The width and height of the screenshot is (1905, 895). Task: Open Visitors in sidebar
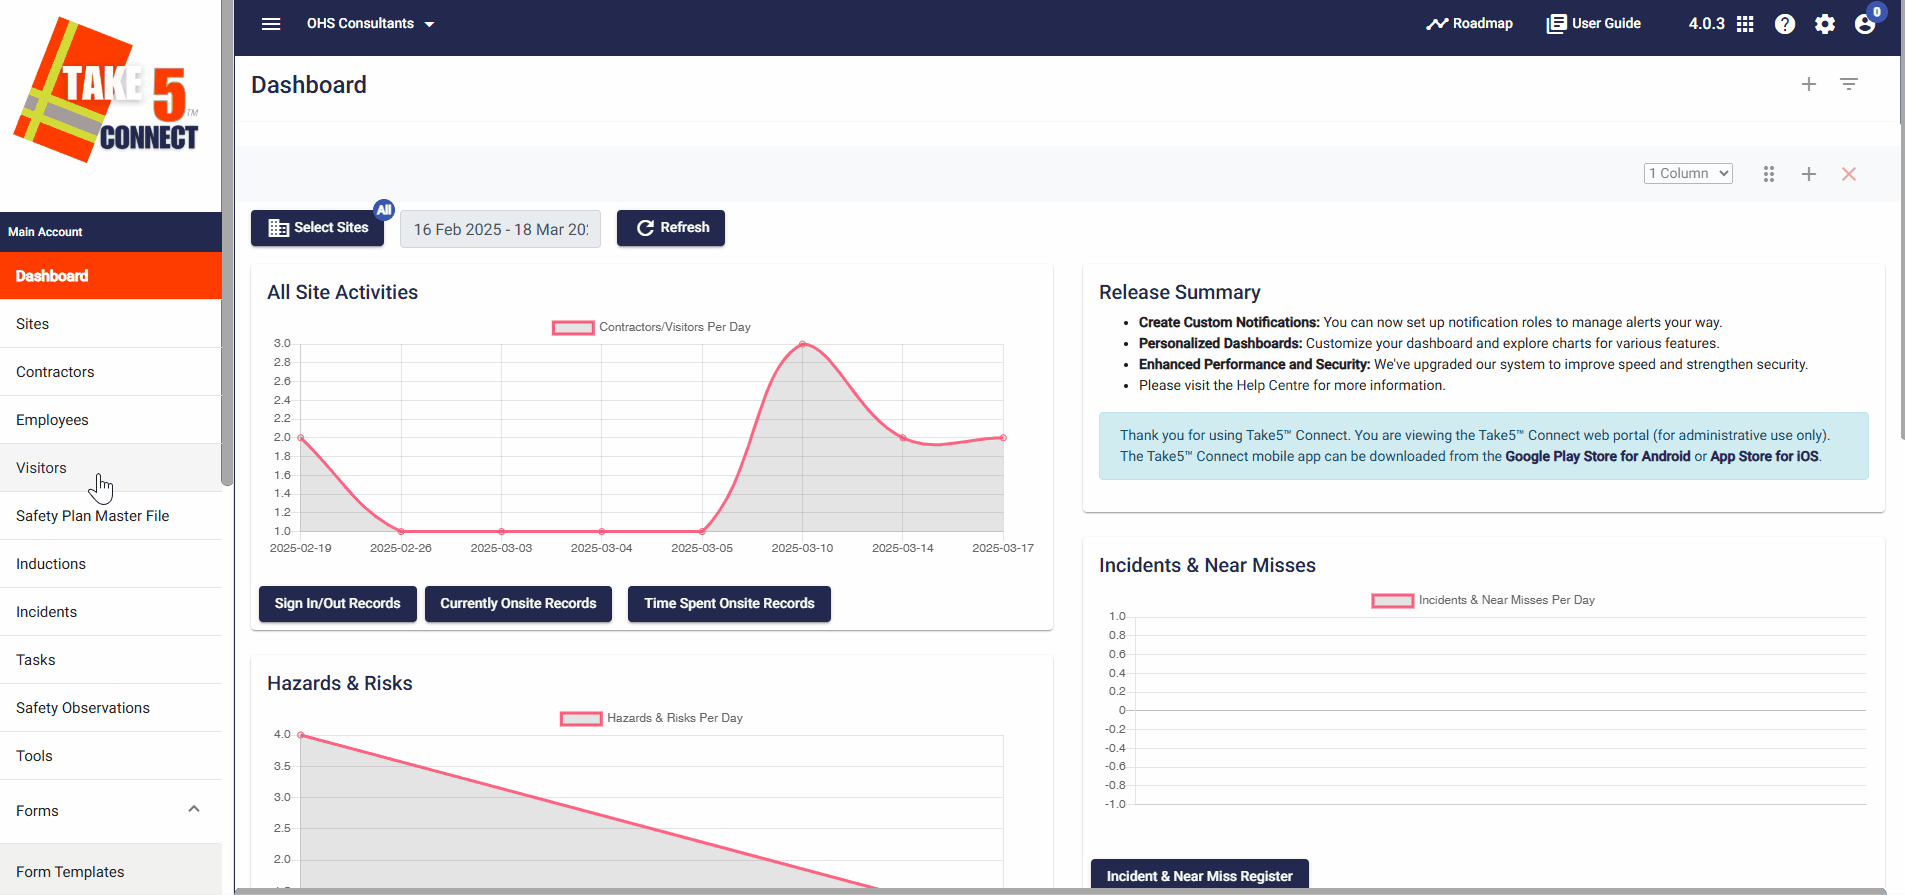click(111, 468)
